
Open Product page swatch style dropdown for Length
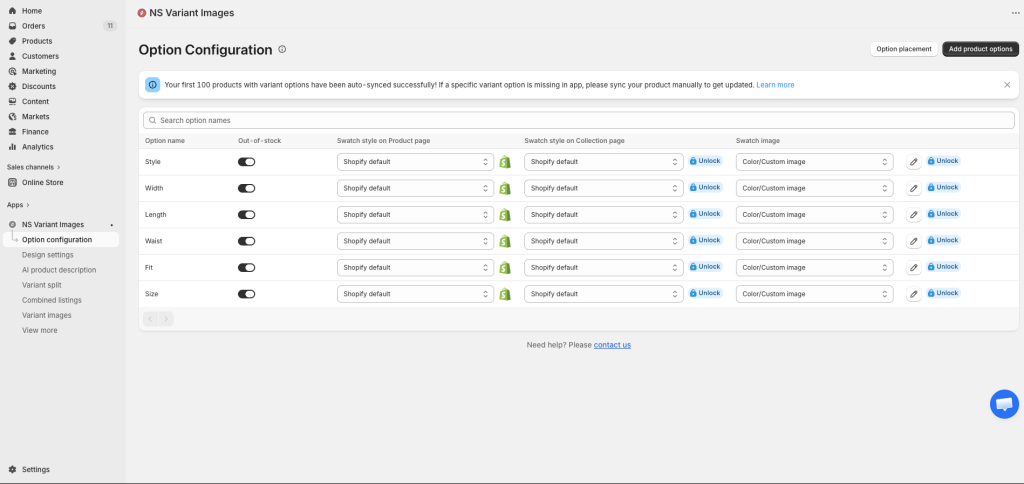click(x=415, y=215)
